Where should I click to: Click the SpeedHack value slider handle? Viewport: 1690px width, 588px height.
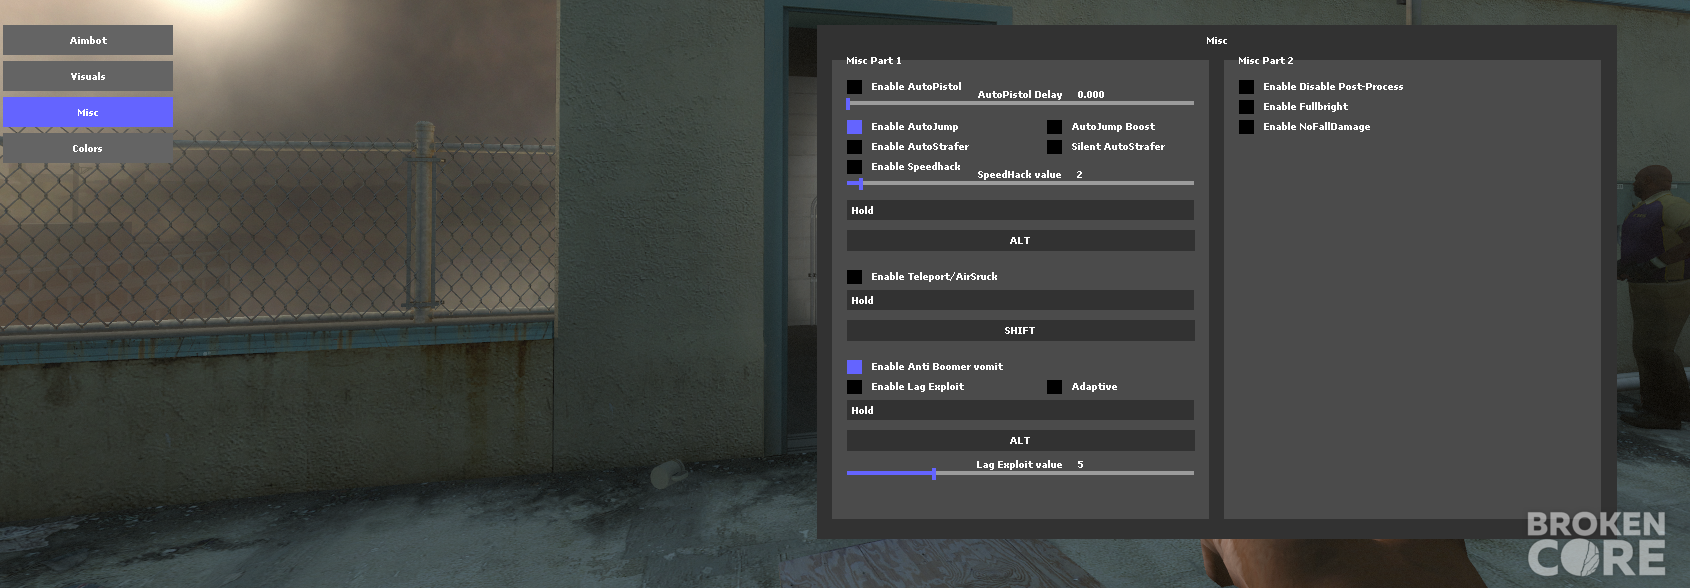pos(861,183)
